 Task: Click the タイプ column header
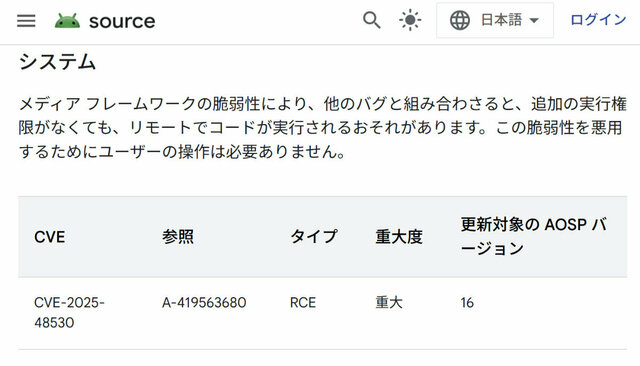[x=313, y=237]
